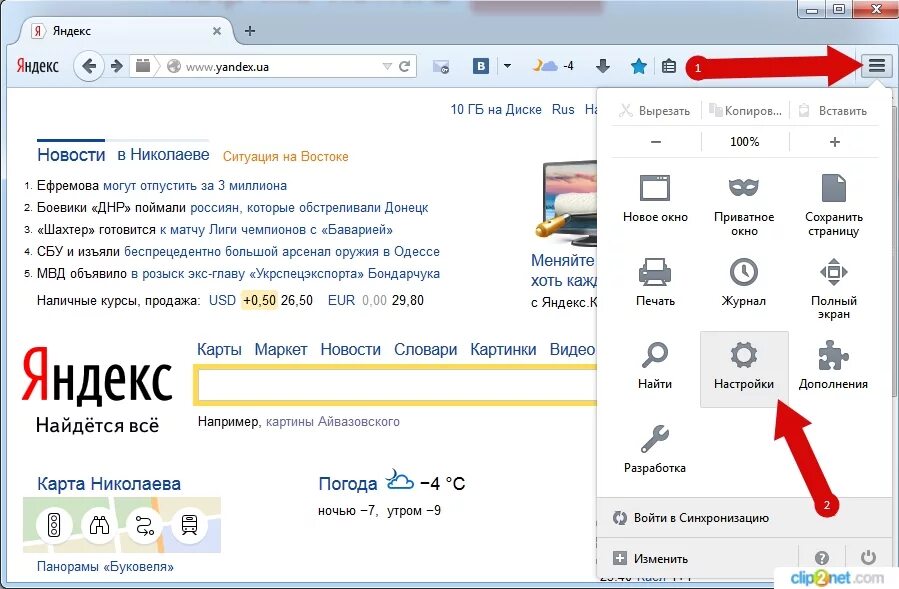This screenshot has width=899, height=589.
Task: Click the USD exchange rate link
Action: tap(222, 300)
